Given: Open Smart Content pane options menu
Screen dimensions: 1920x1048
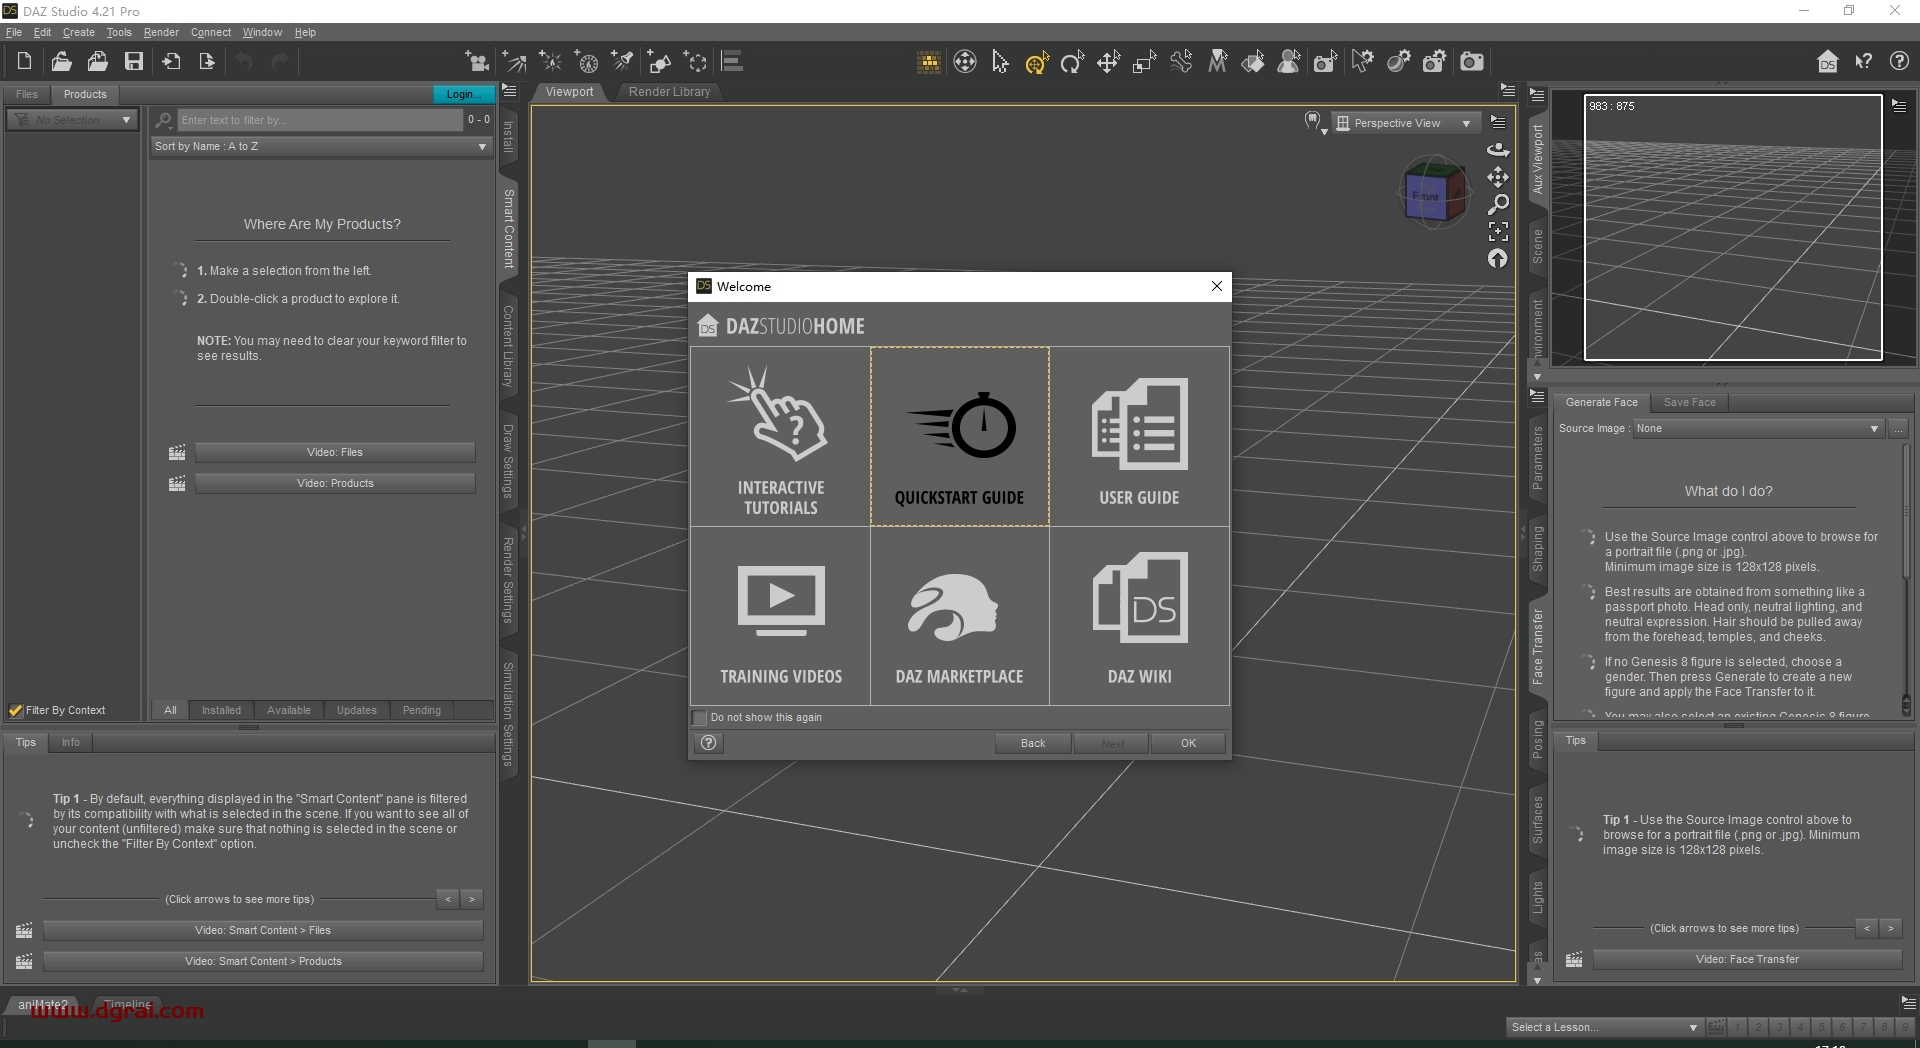Looking at the screenshot, I should [509, 91].
